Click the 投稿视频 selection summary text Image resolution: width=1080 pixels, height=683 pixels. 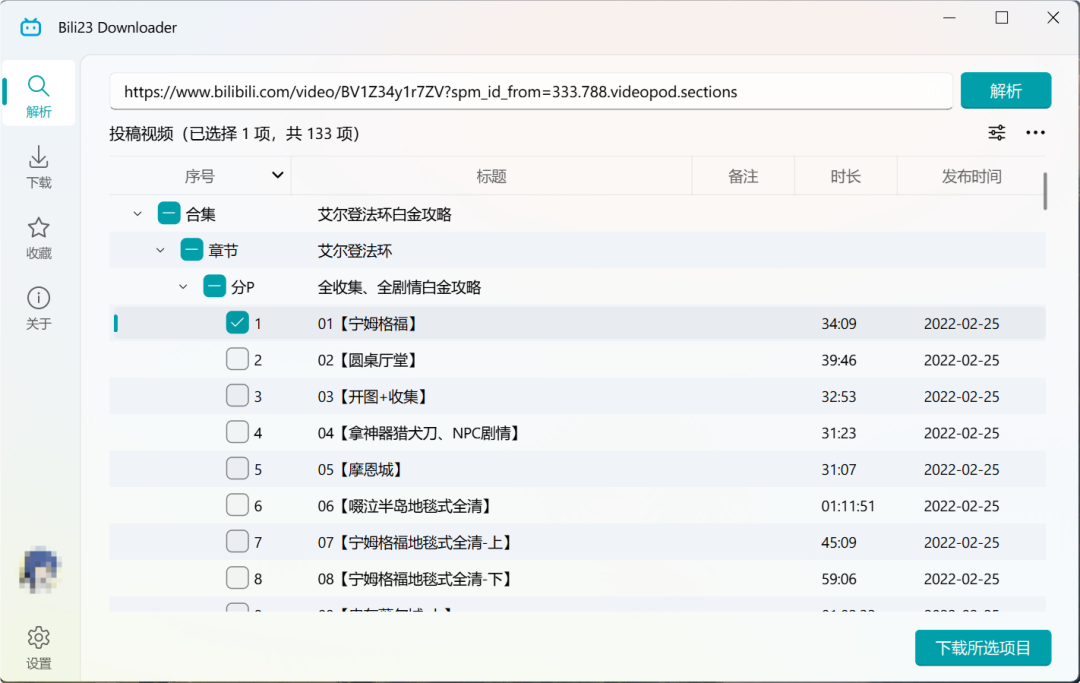[x=235, y=134]
